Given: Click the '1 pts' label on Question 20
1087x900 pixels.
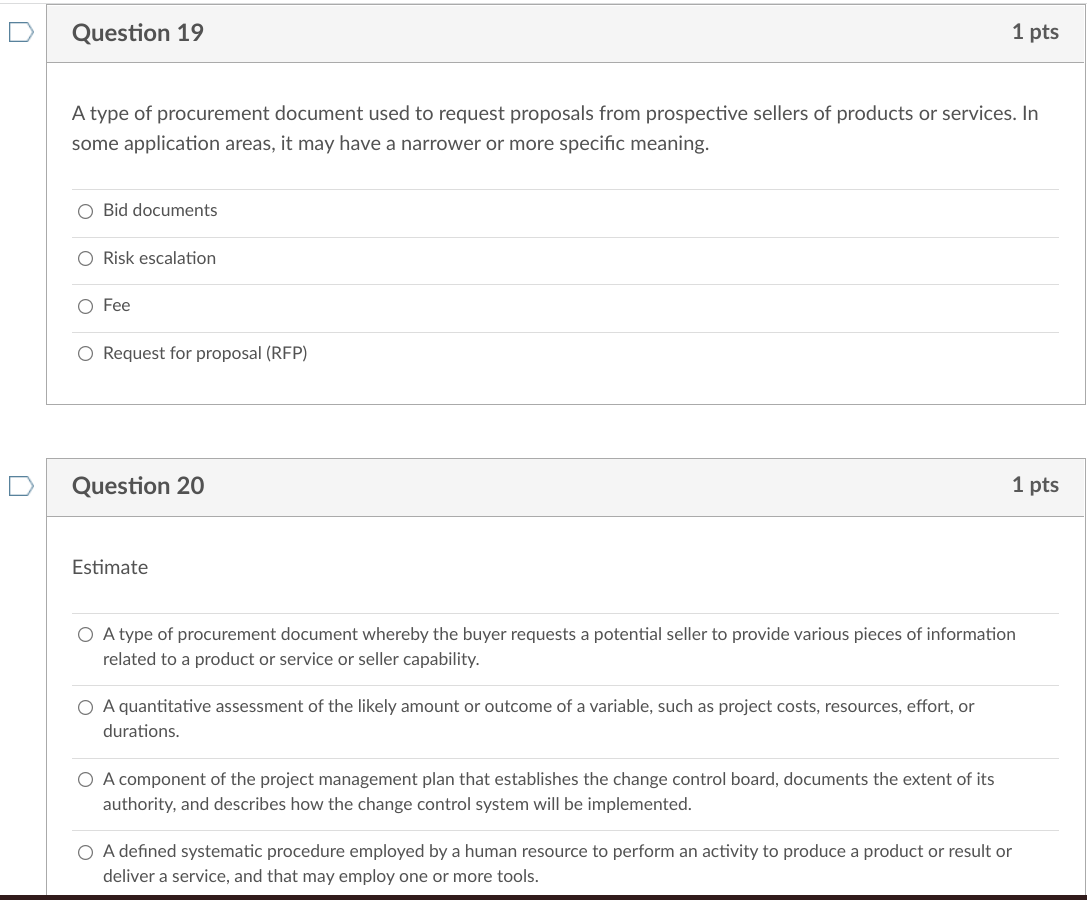Looking at the screenshot, I should [x=1036, y=485].
